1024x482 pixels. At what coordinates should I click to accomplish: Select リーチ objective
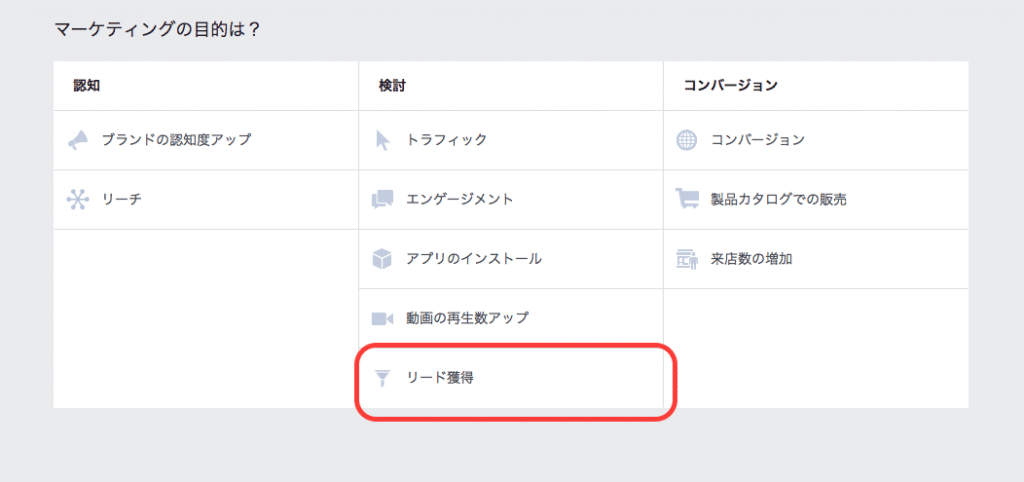click(x=206, y=200)
